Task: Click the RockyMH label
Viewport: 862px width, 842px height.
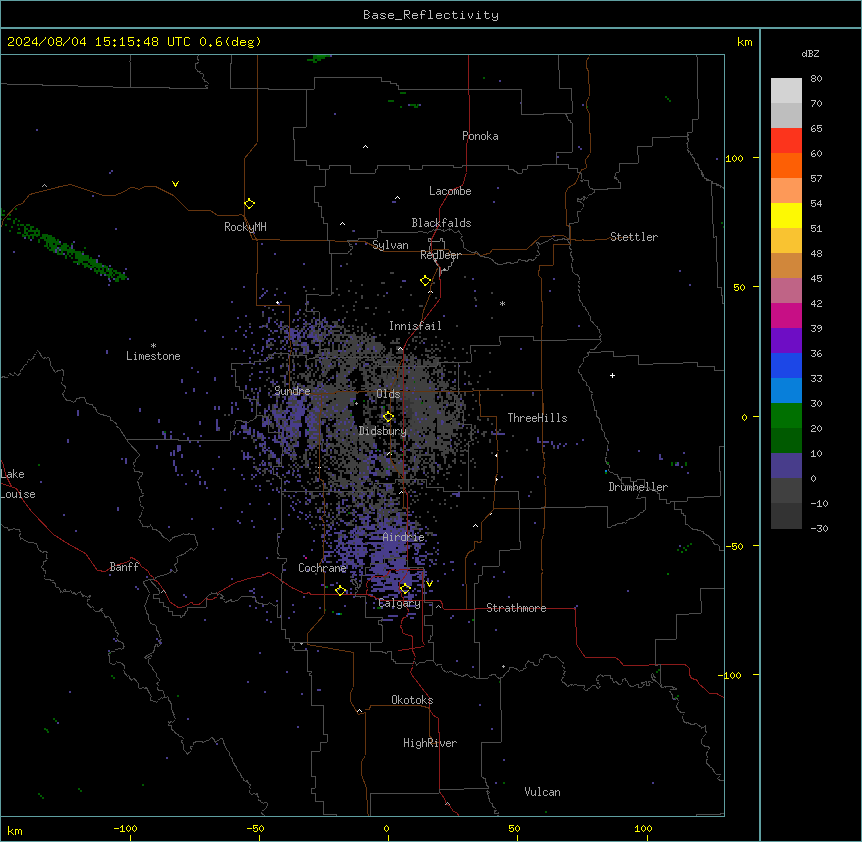Action: [x=245, y=227]
